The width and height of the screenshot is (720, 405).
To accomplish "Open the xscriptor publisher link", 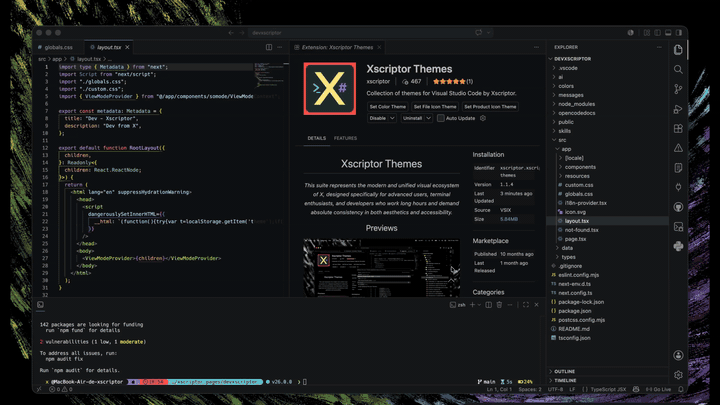I will tap(378, 81).
